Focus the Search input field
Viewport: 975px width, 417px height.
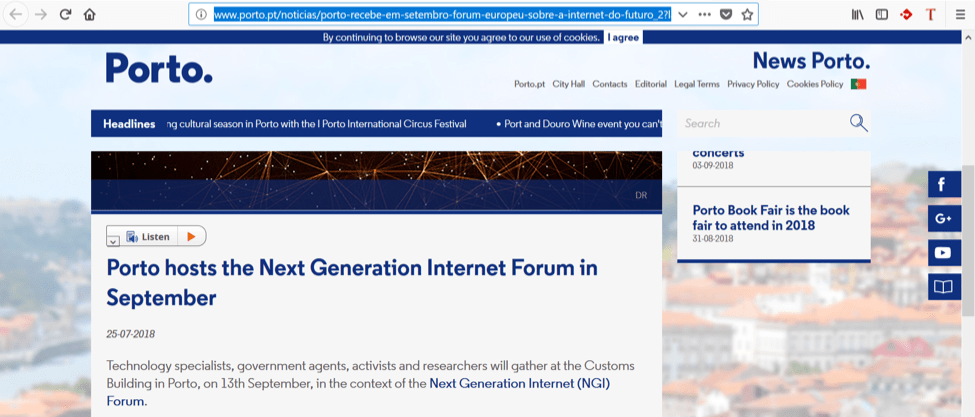765,123
